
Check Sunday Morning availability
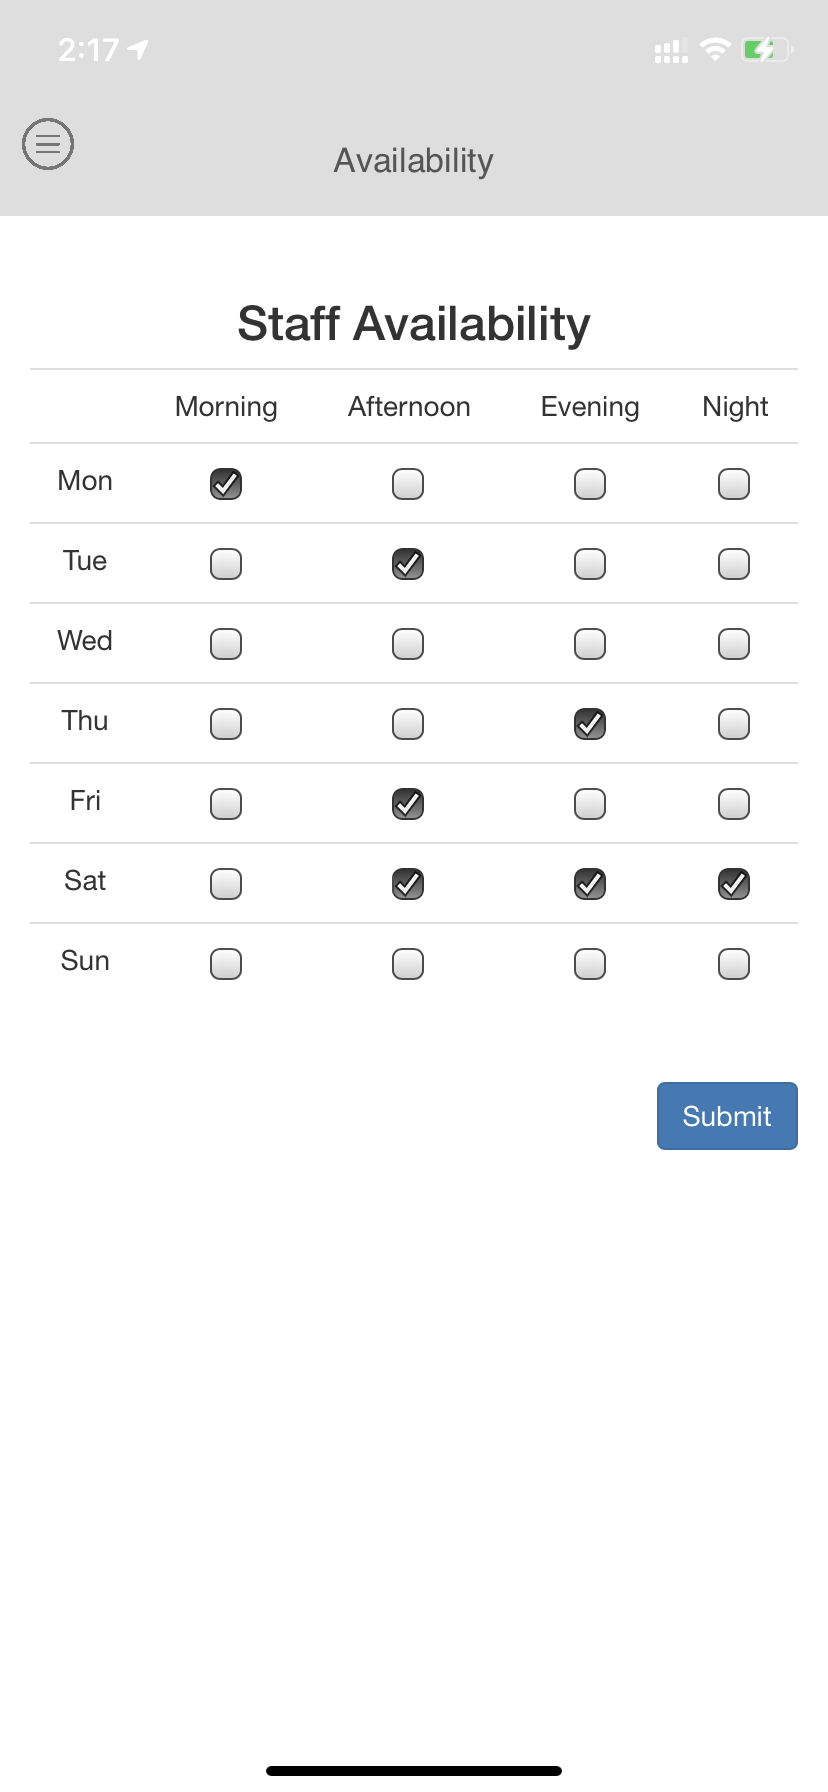click(226, 964)
